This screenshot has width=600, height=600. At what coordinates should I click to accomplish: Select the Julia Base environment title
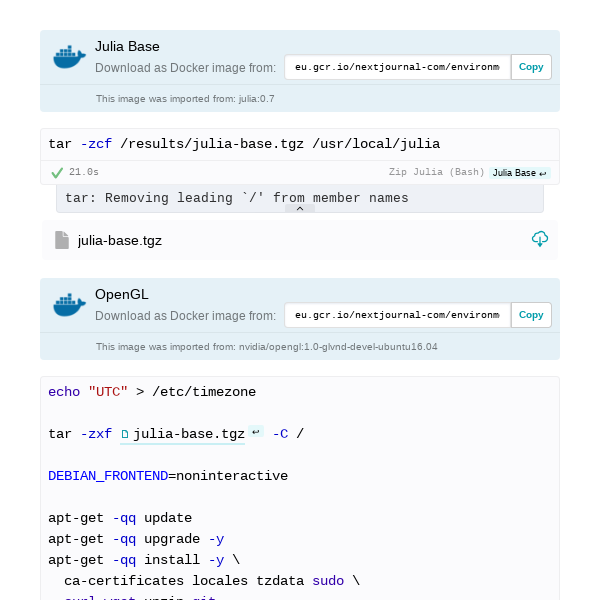pos(127,47)
